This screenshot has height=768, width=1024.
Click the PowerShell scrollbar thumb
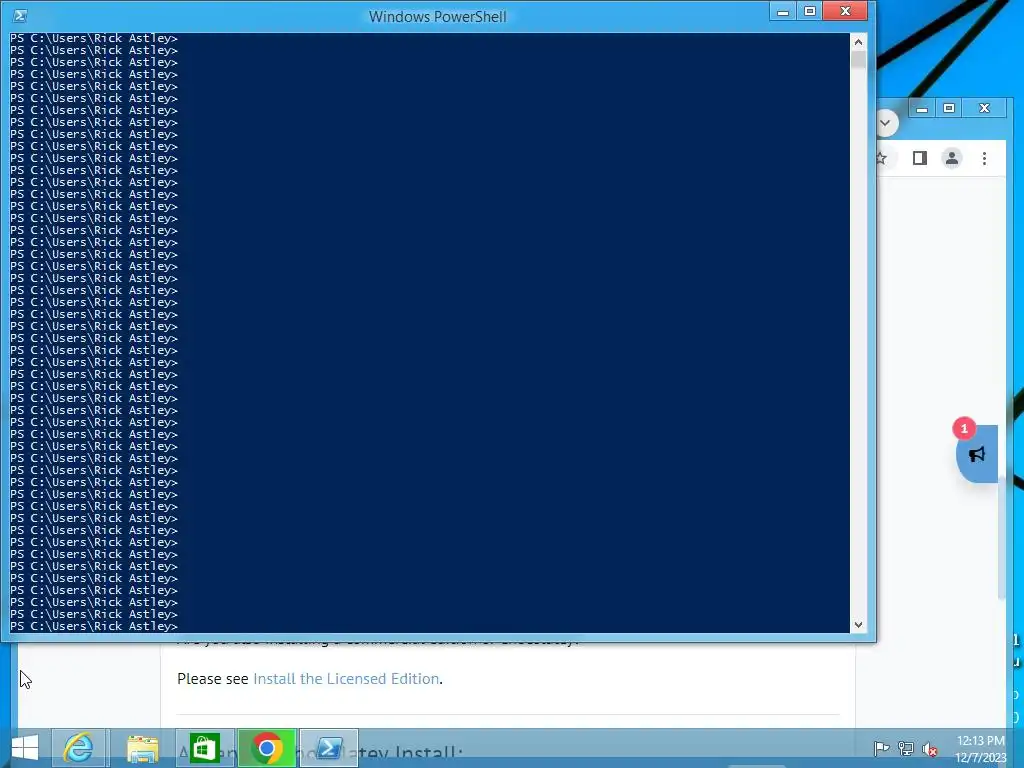pos(858,59)
